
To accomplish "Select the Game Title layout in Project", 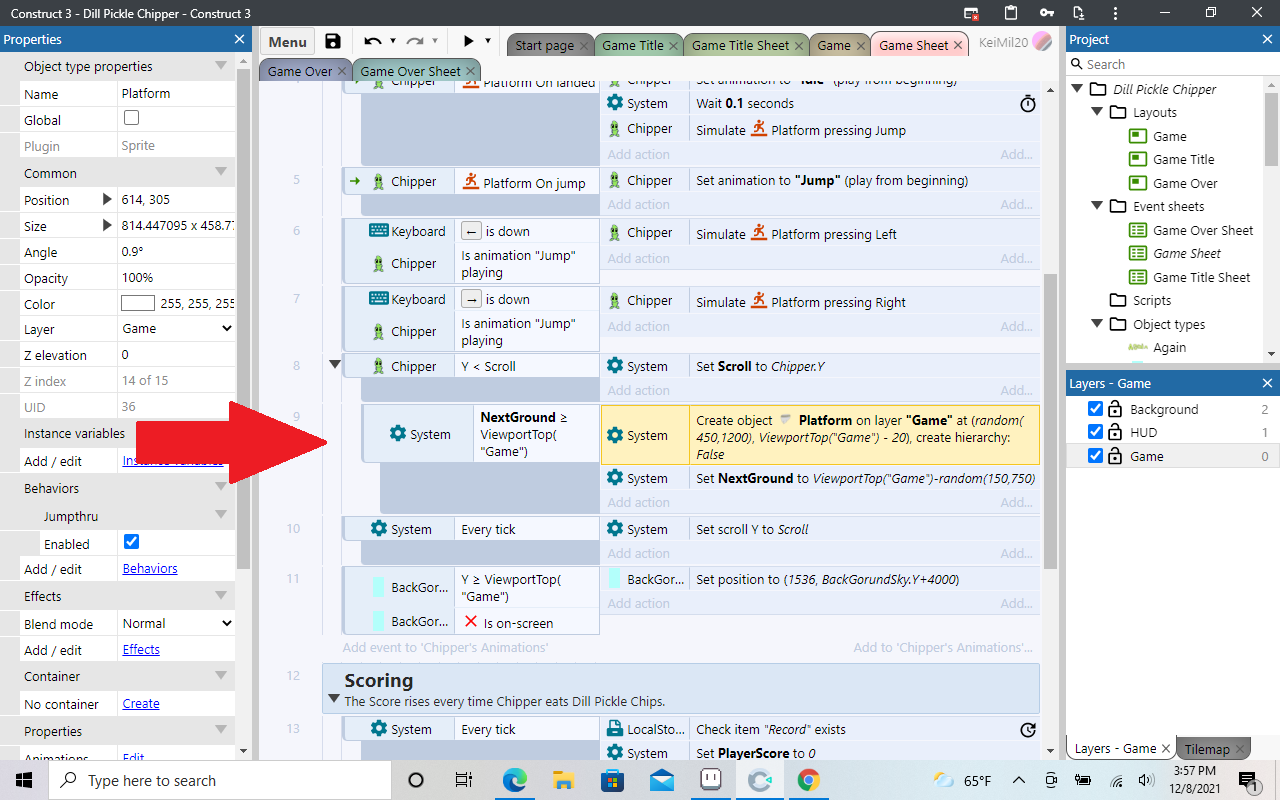I will coord(1184,159).
